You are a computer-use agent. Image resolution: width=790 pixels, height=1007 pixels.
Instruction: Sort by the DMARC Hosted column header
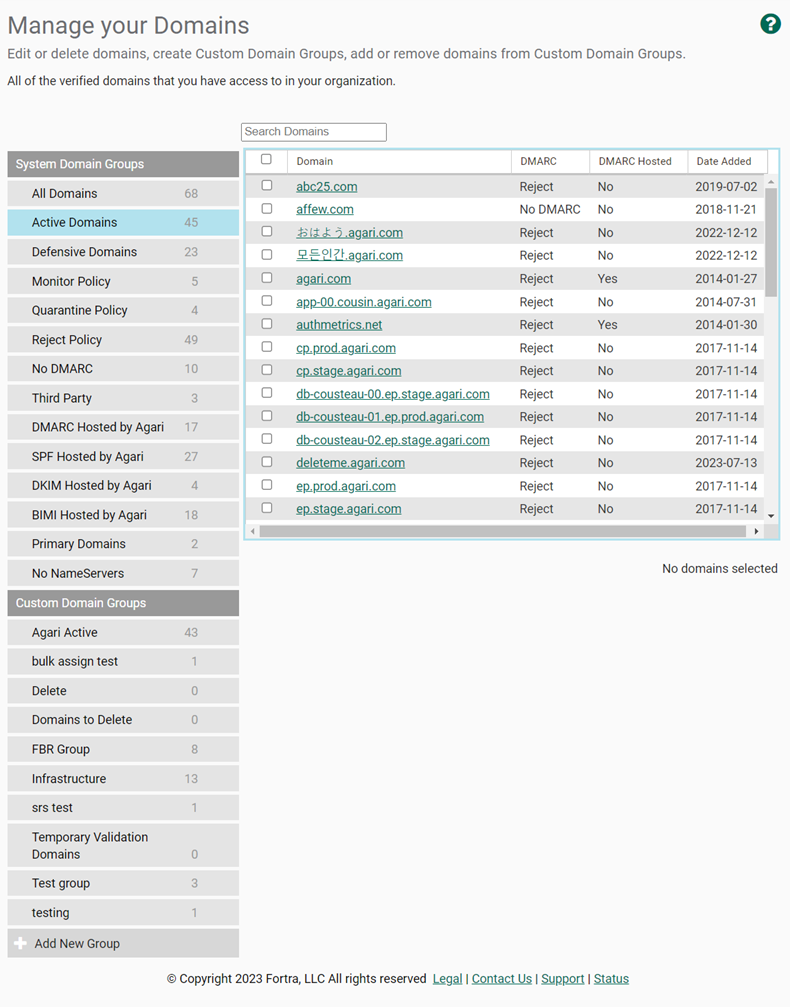(x=638, y=161)
